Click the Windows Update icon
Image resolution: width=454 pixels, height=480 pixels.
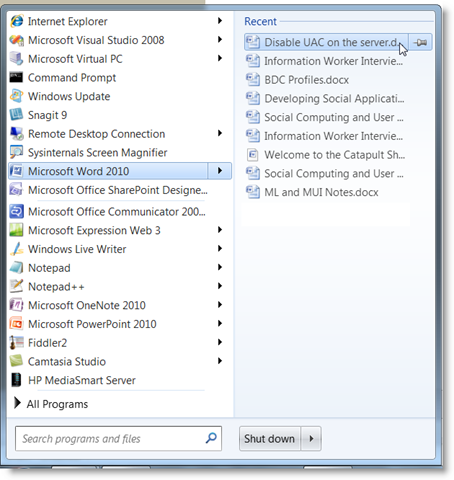pos(16,96)
